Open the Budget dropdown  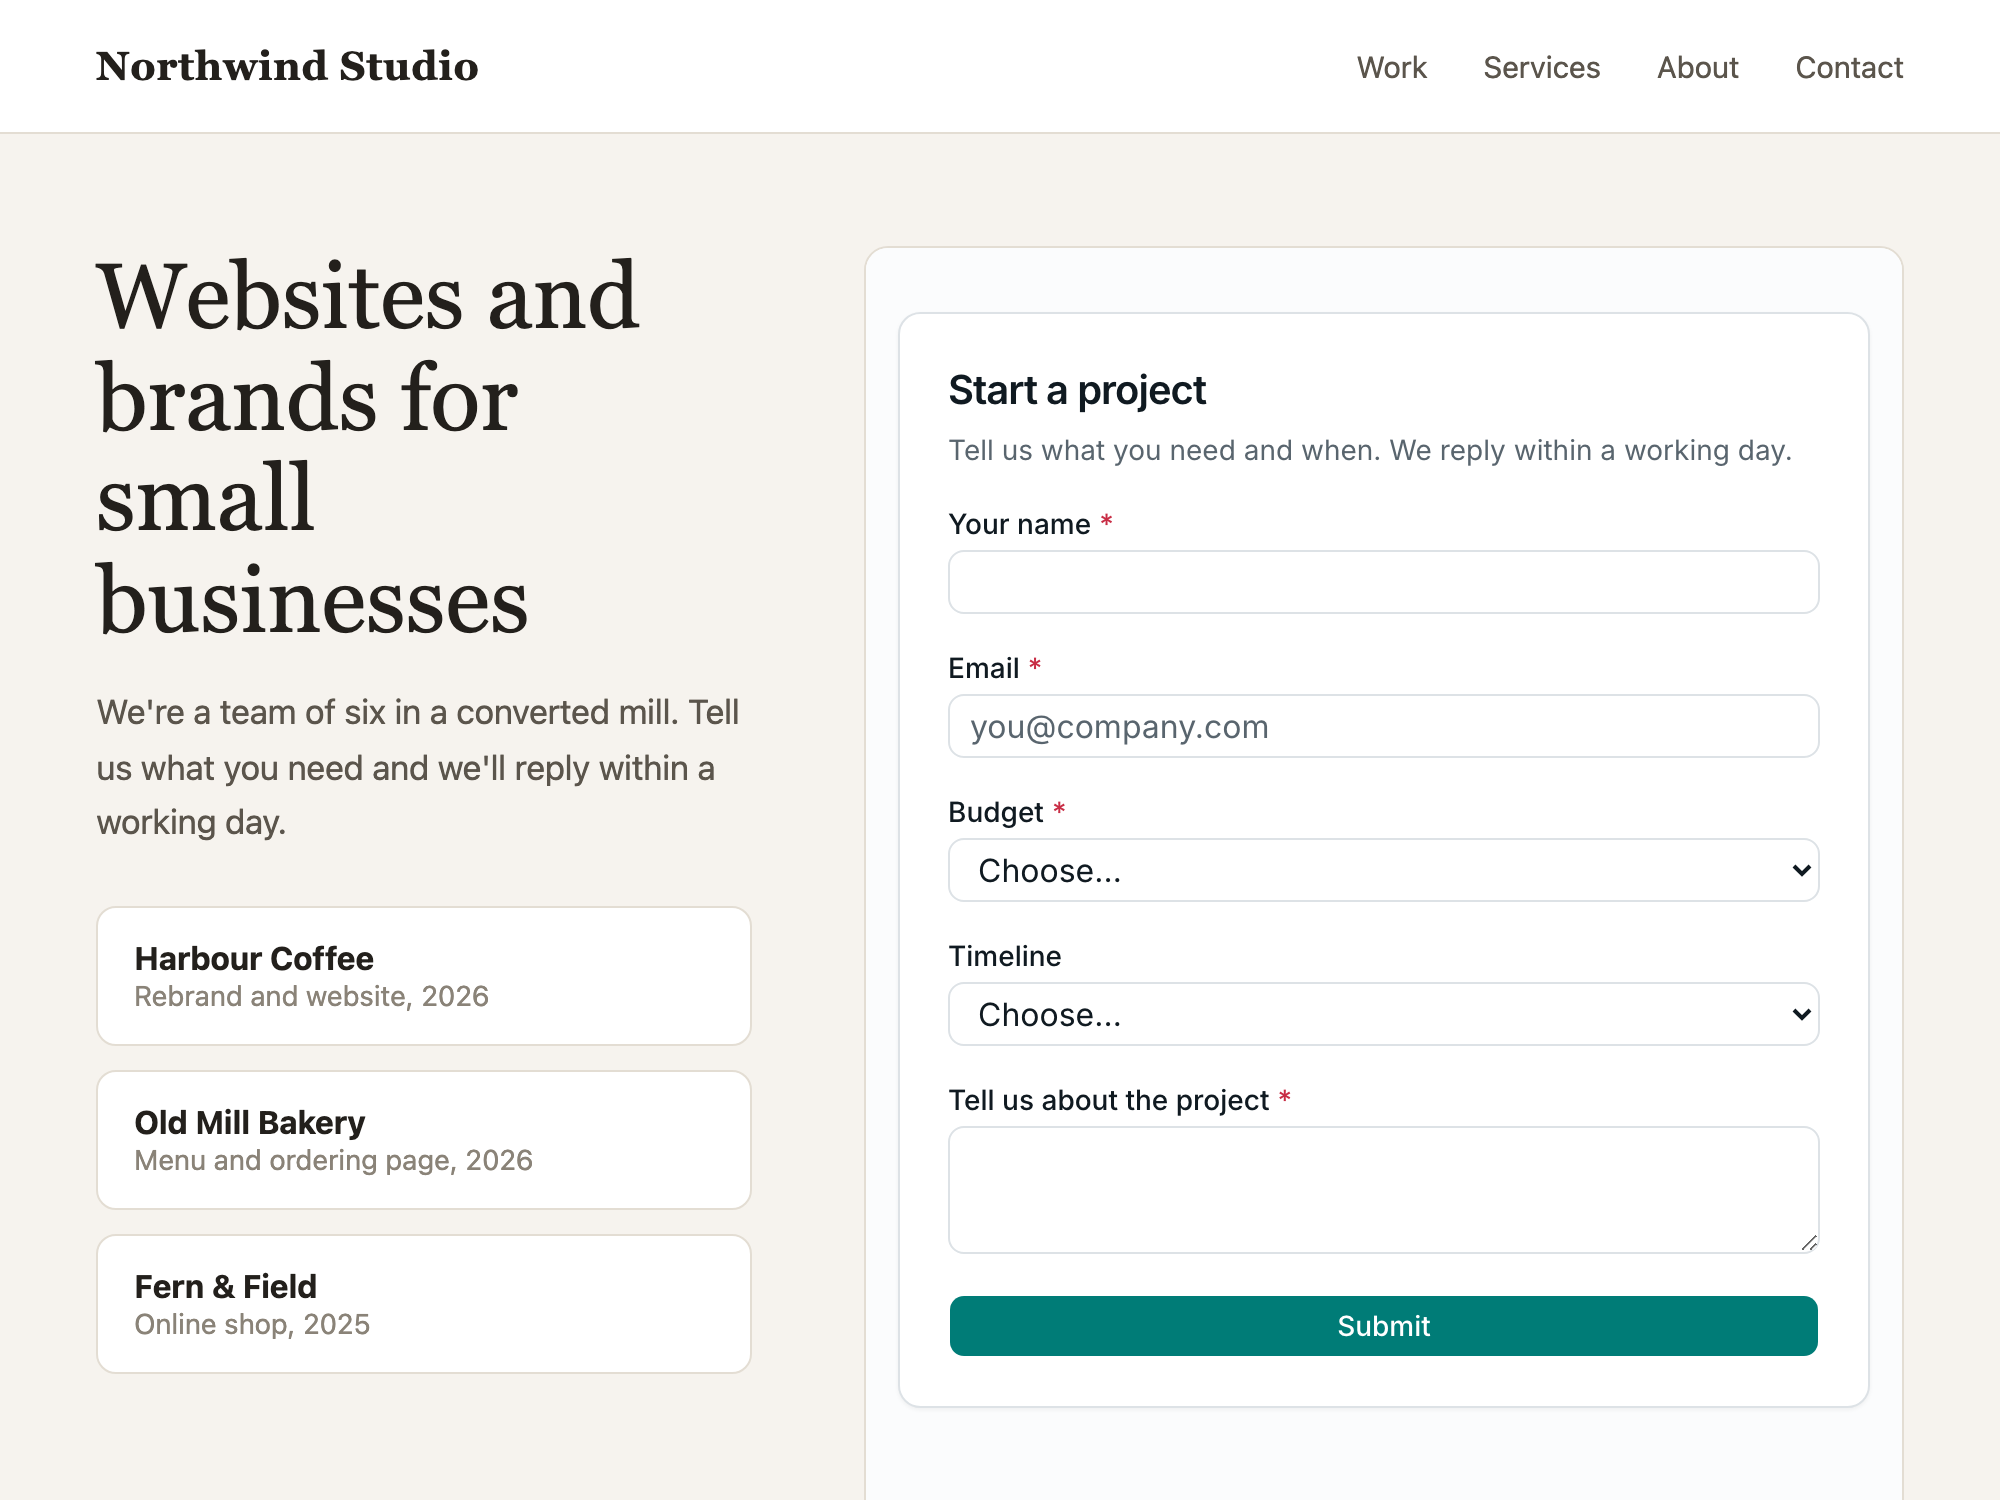[x=1383, y=870]
